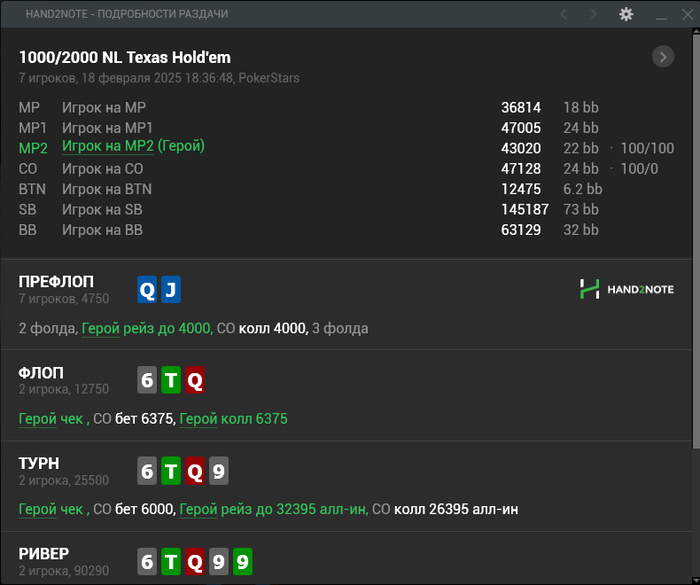Click 'Герой колл 6375' on the flop
700x585 pixels.
(x=233, y=419)
